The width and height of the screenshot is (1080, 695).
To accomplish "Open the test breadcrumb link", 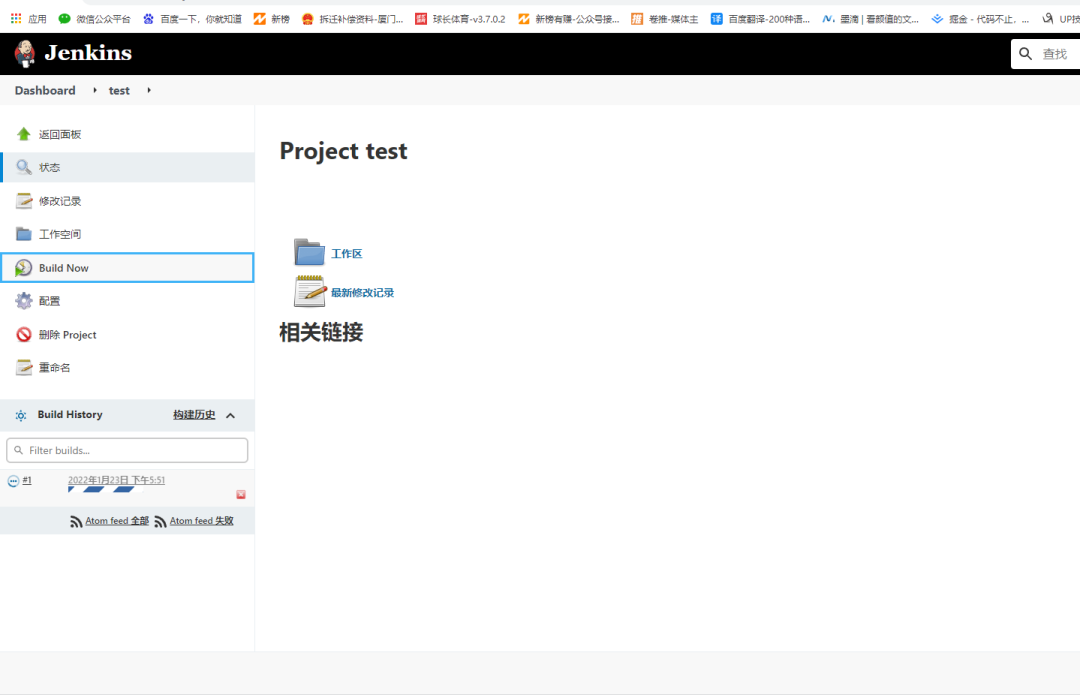I will tap(119, 90).
